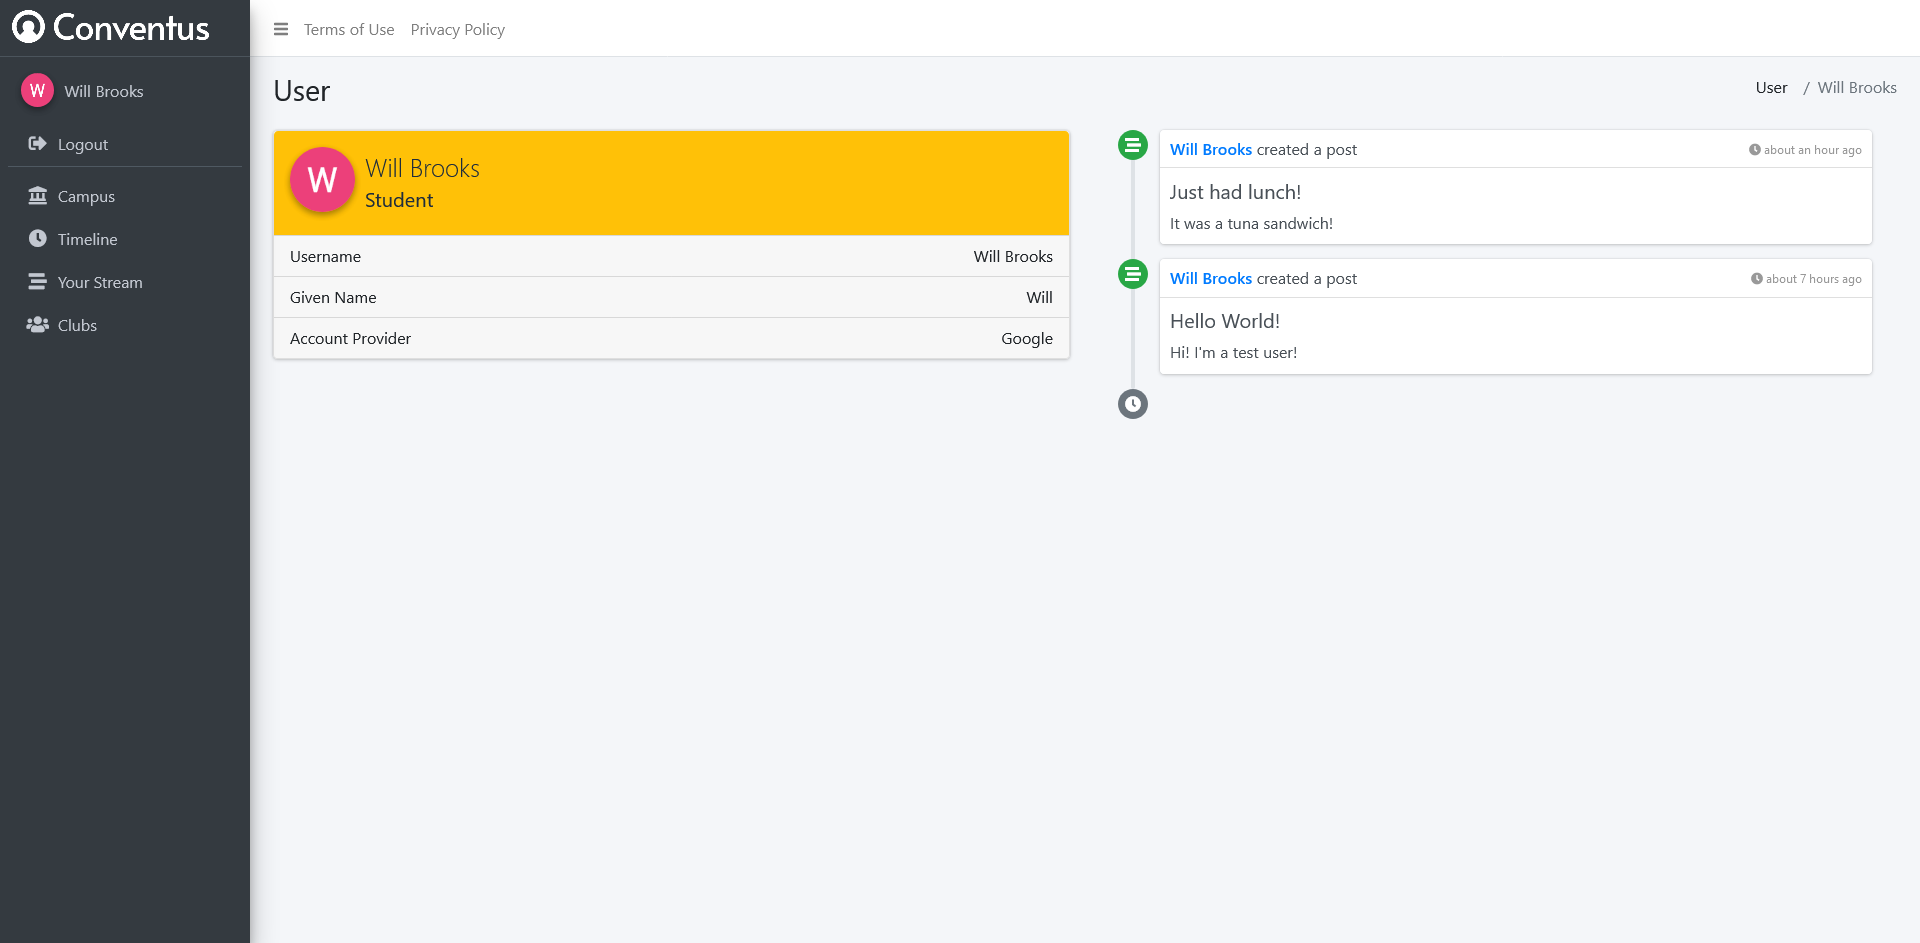The height and width of the screenshot is (943, 1920).
Task: Click the Given Name row label
Action: pos(333,298)
